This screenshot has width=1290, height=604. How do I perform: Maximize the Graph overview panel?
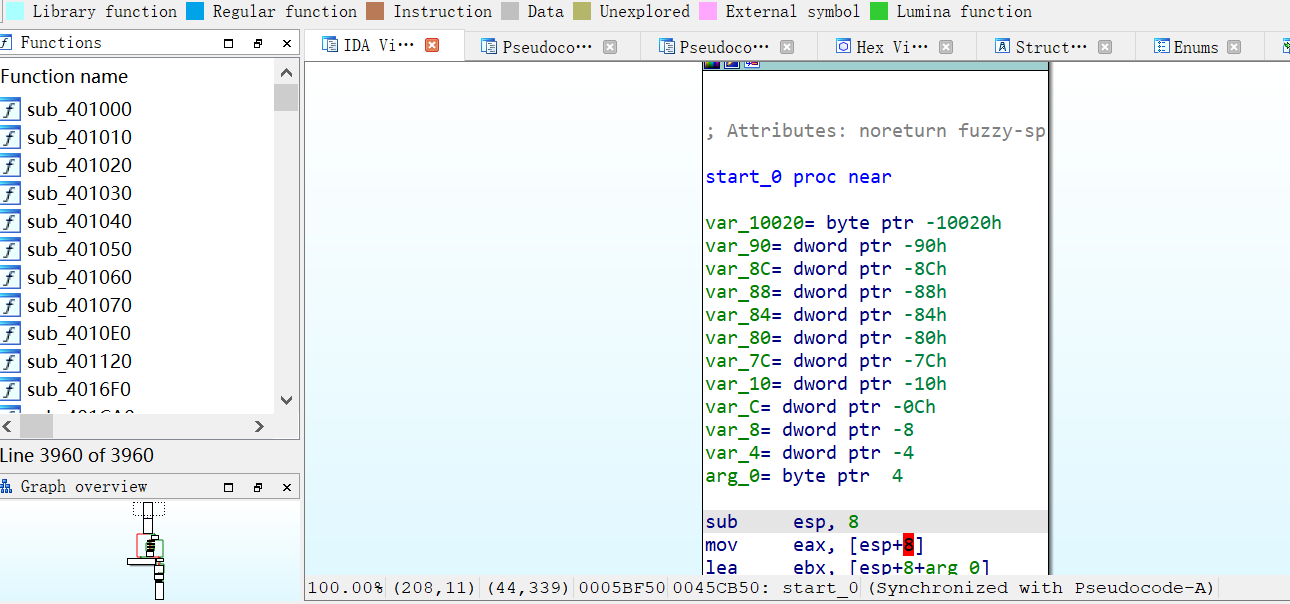tap(229, 487)
